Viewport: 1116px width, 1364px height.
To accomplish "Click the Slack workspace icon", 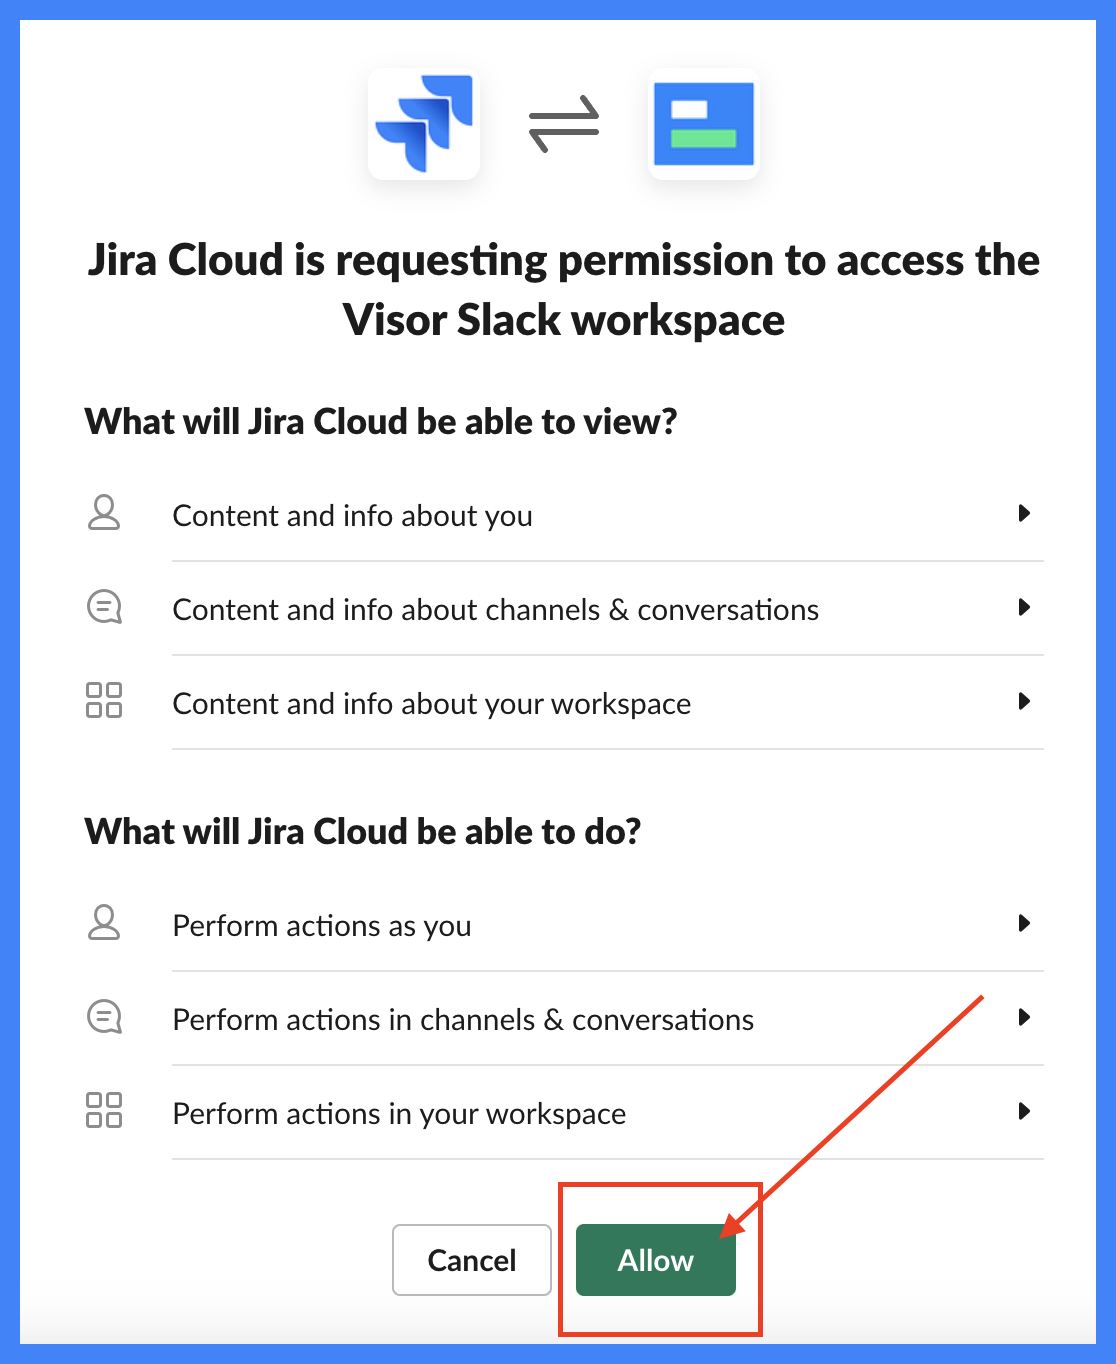I will click(x=704, y=123).
